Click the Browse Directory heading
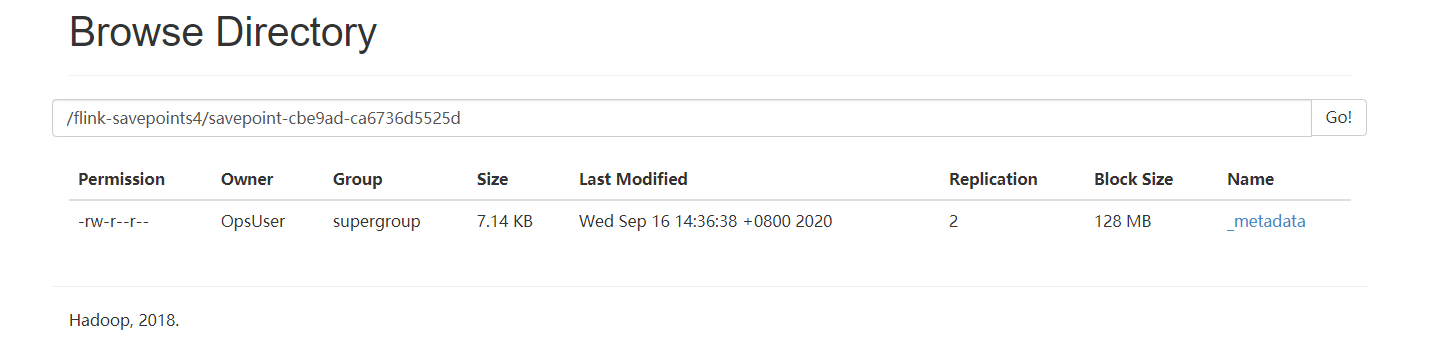The height and width of the screenshot is (360, 1435). coord(223,33)
